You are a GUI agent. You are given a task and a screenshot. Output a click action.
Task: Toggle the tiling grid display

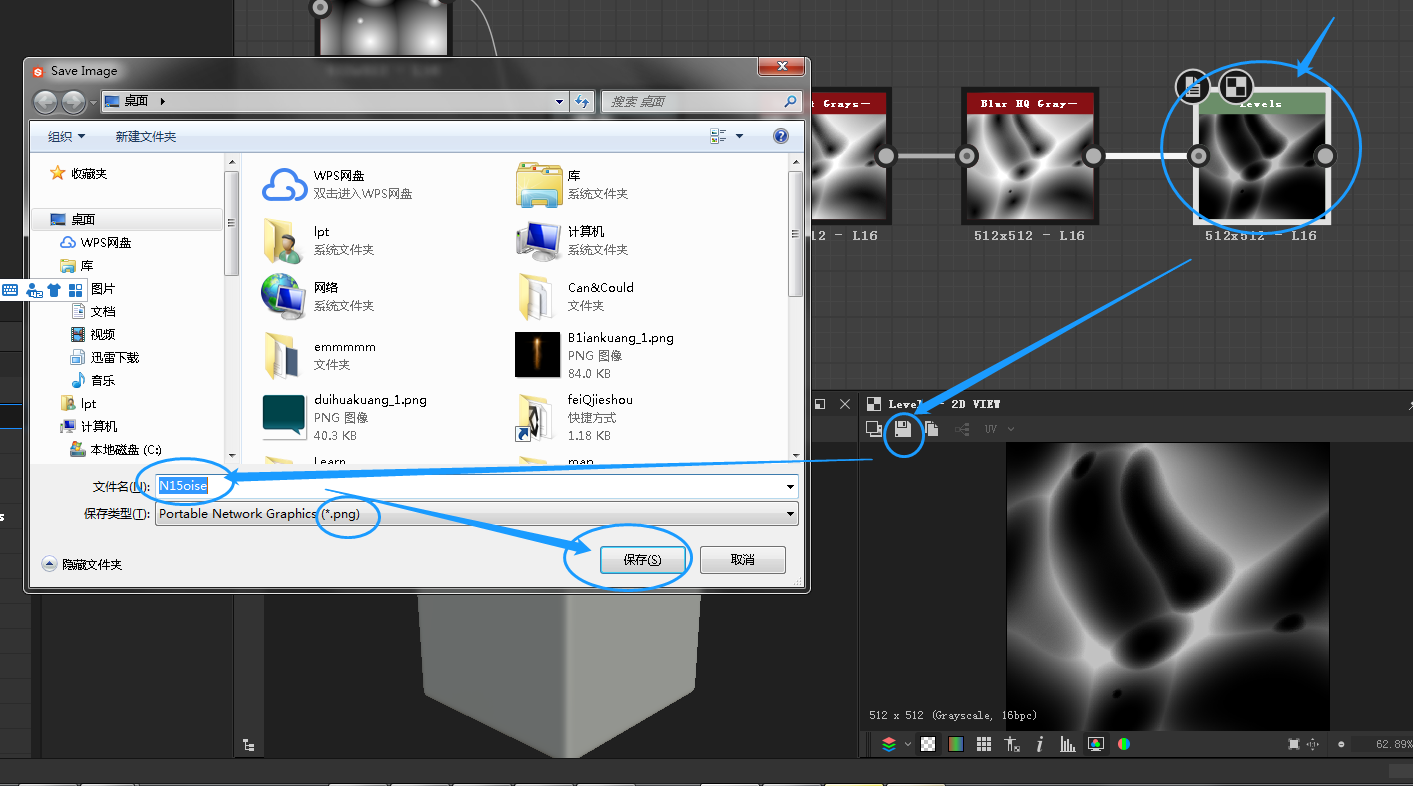pos(984,744)
